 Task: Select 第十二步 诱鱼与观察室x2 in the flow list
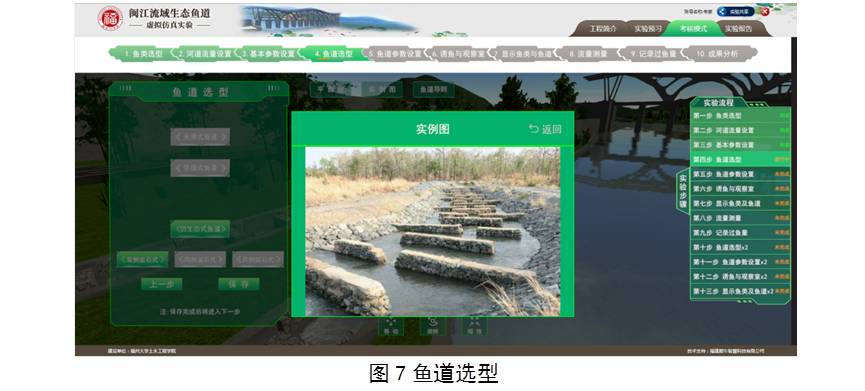(x=740, y=276)
